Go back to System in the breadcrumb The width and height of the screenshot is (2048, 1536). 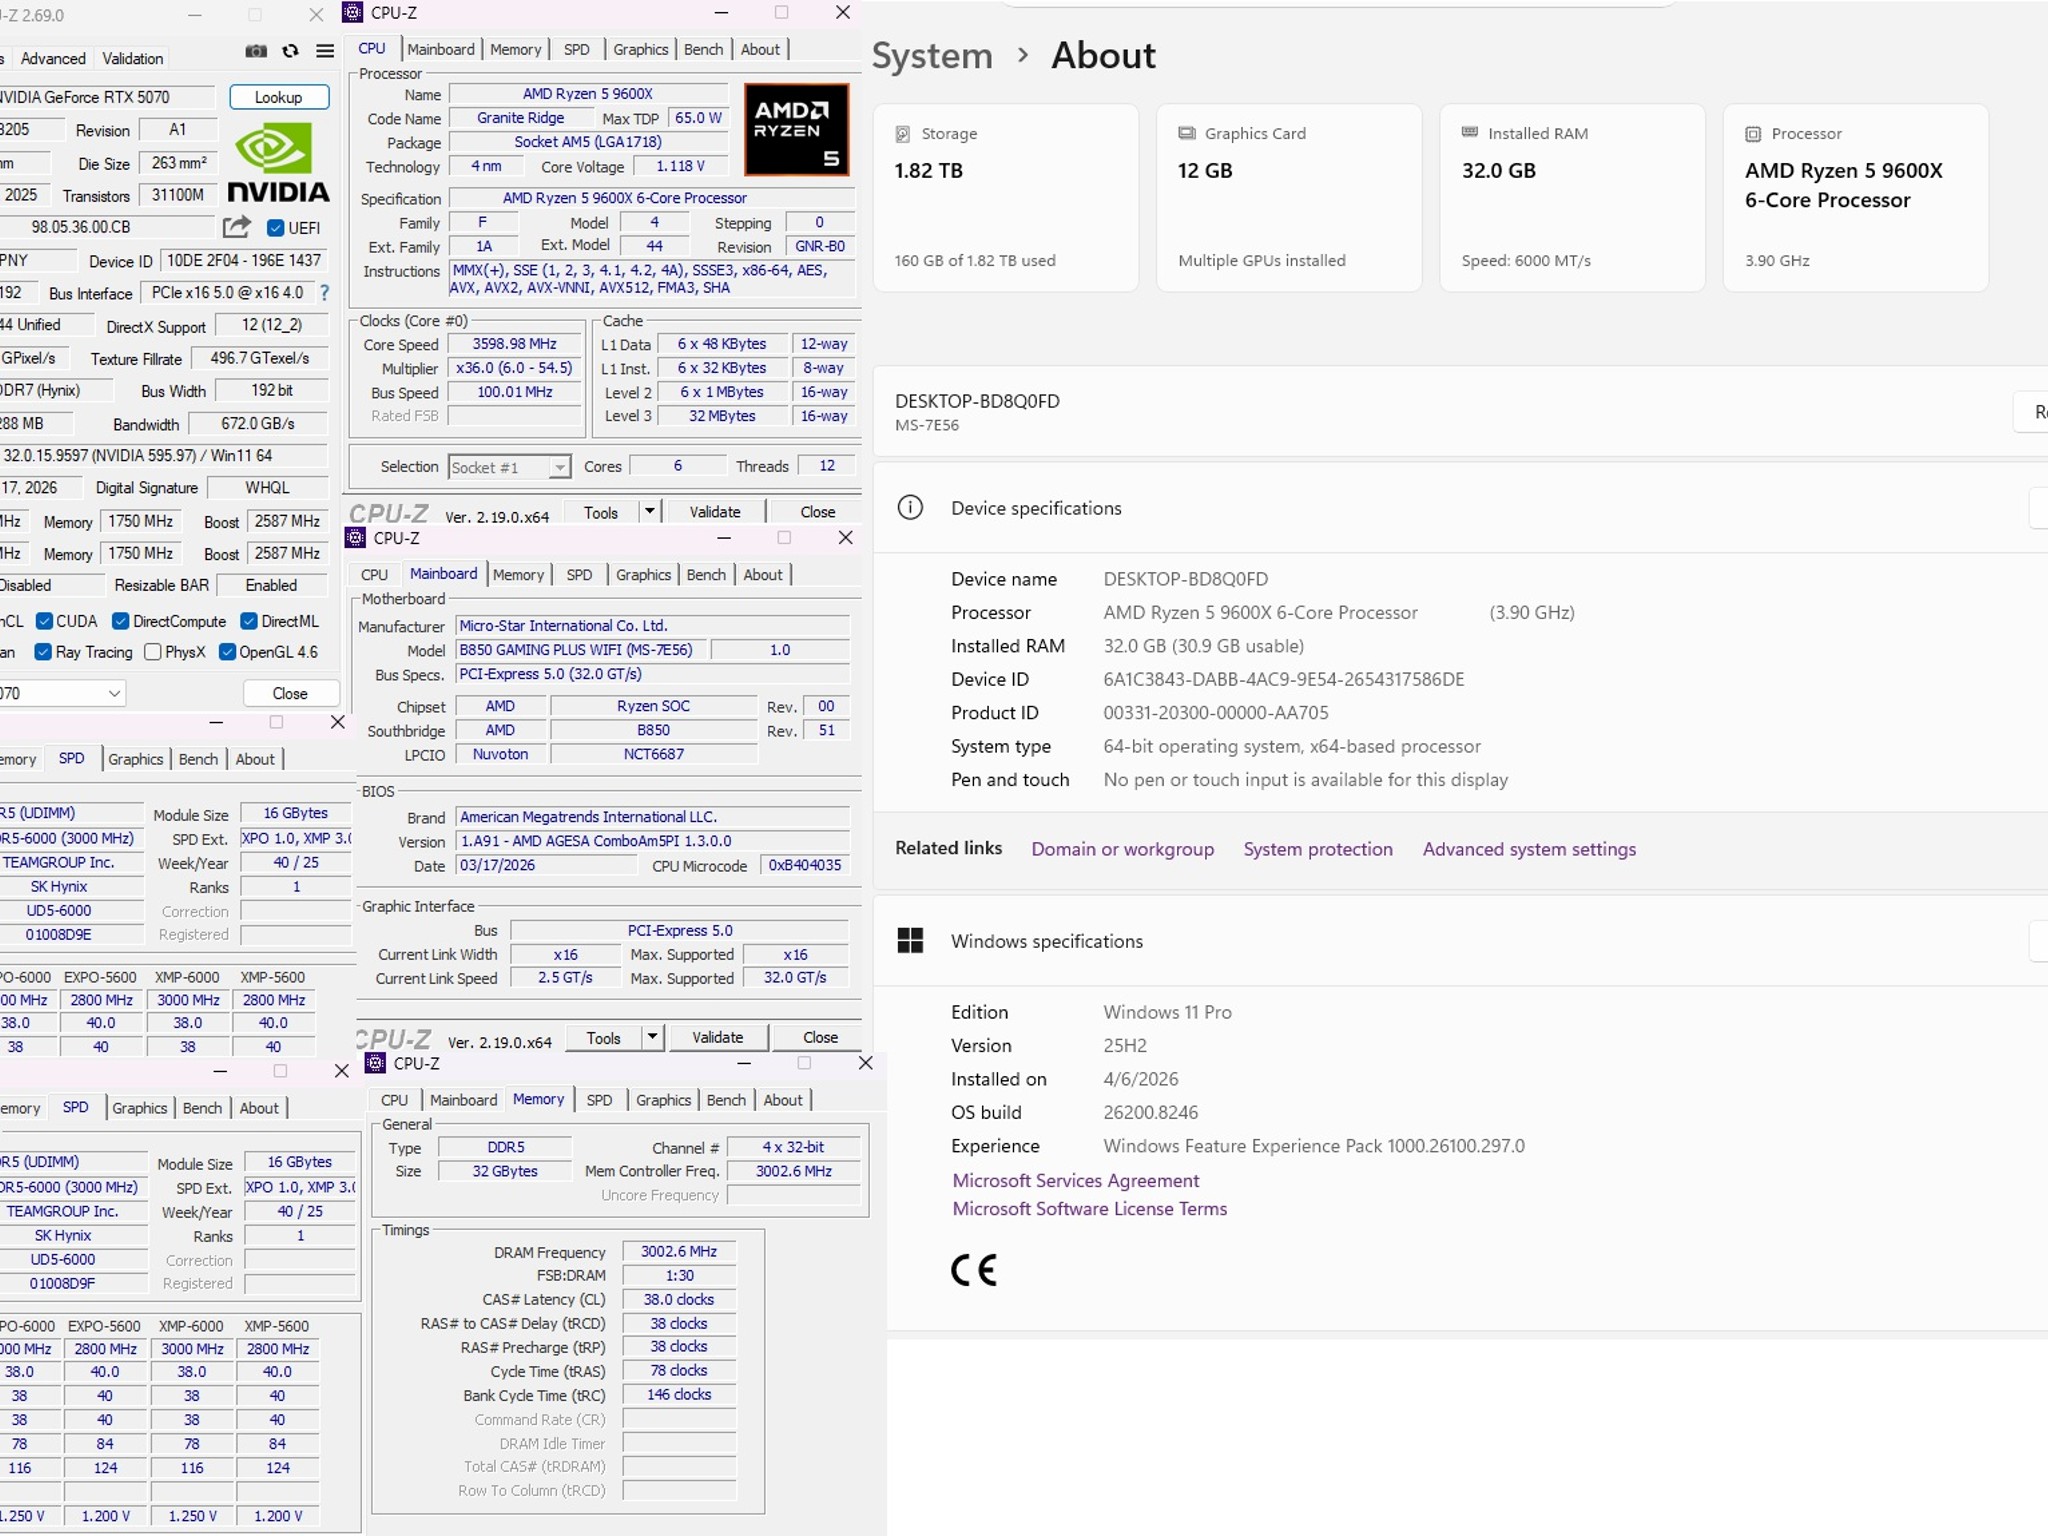pos(932,55)
